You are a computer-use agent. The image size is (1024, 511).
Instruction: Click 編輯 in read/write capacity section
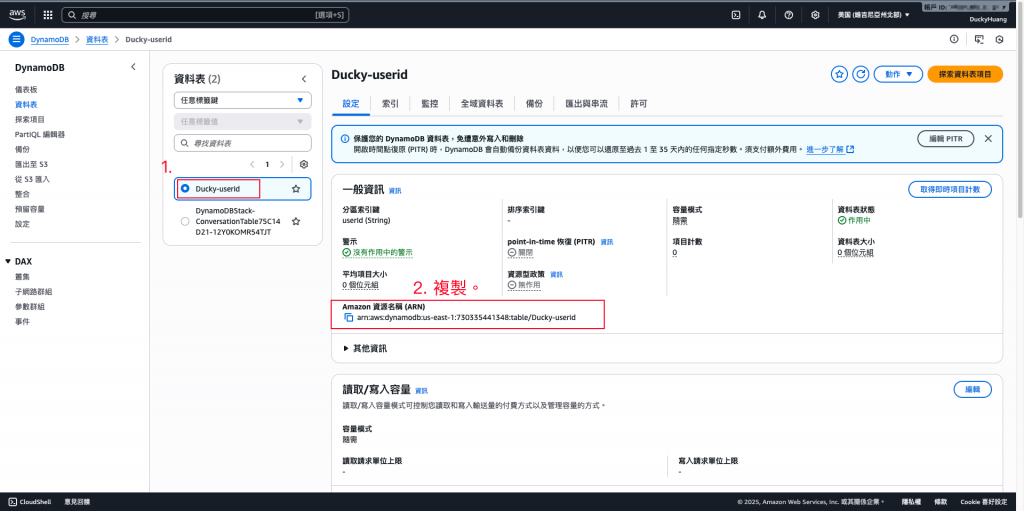click(972, 389)
